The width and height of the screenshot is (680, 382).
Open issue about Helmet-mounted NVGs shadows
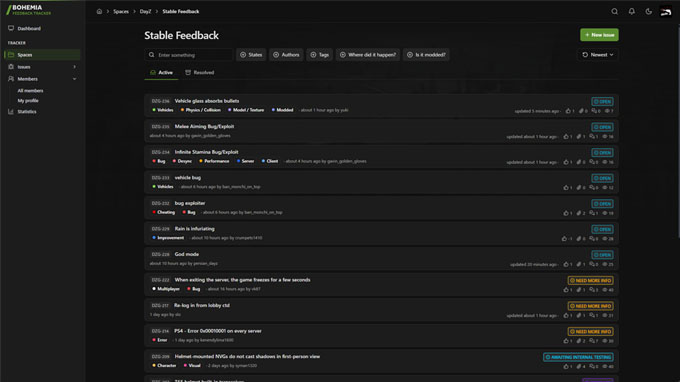[247, 357]
